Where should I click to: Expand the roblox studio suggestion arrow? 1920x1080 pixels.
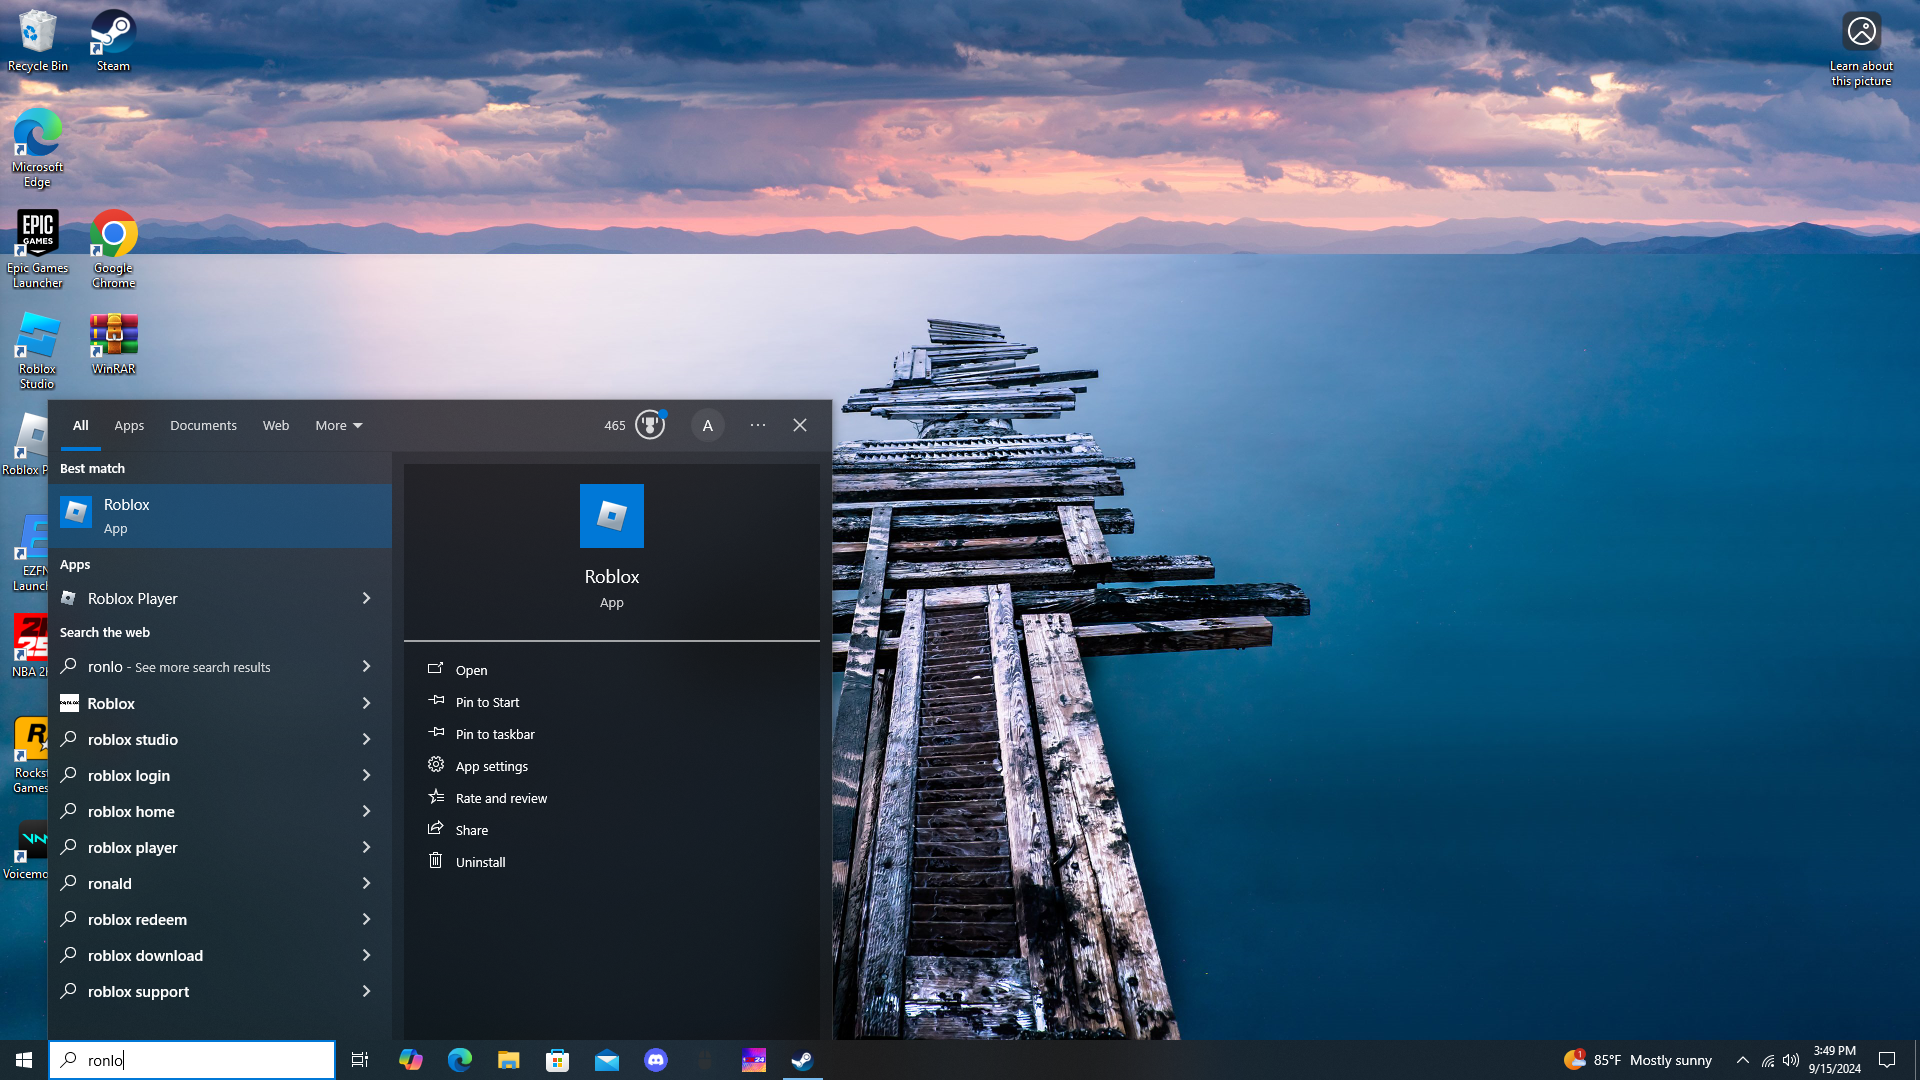pyautogui.click(x=366, y=739)
